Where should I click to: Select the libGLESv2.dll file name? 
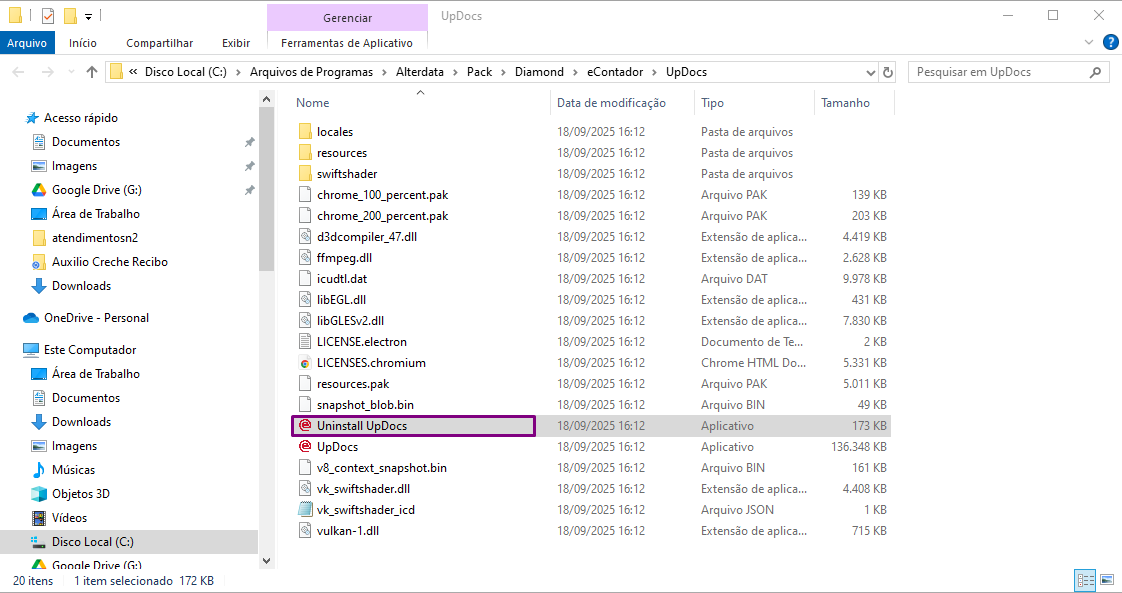pos(351,321)
